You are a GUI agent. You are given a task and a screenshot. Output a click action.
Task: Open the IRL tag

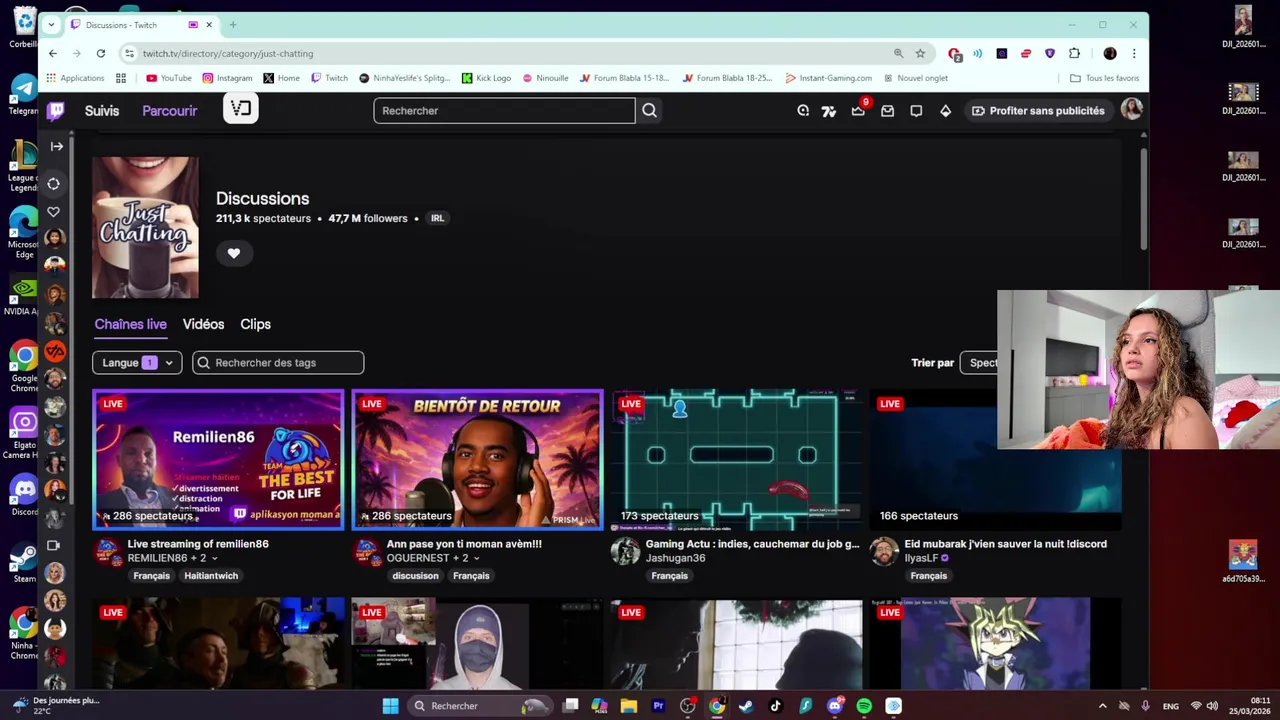pyautogui.click(x=437, y=218)
